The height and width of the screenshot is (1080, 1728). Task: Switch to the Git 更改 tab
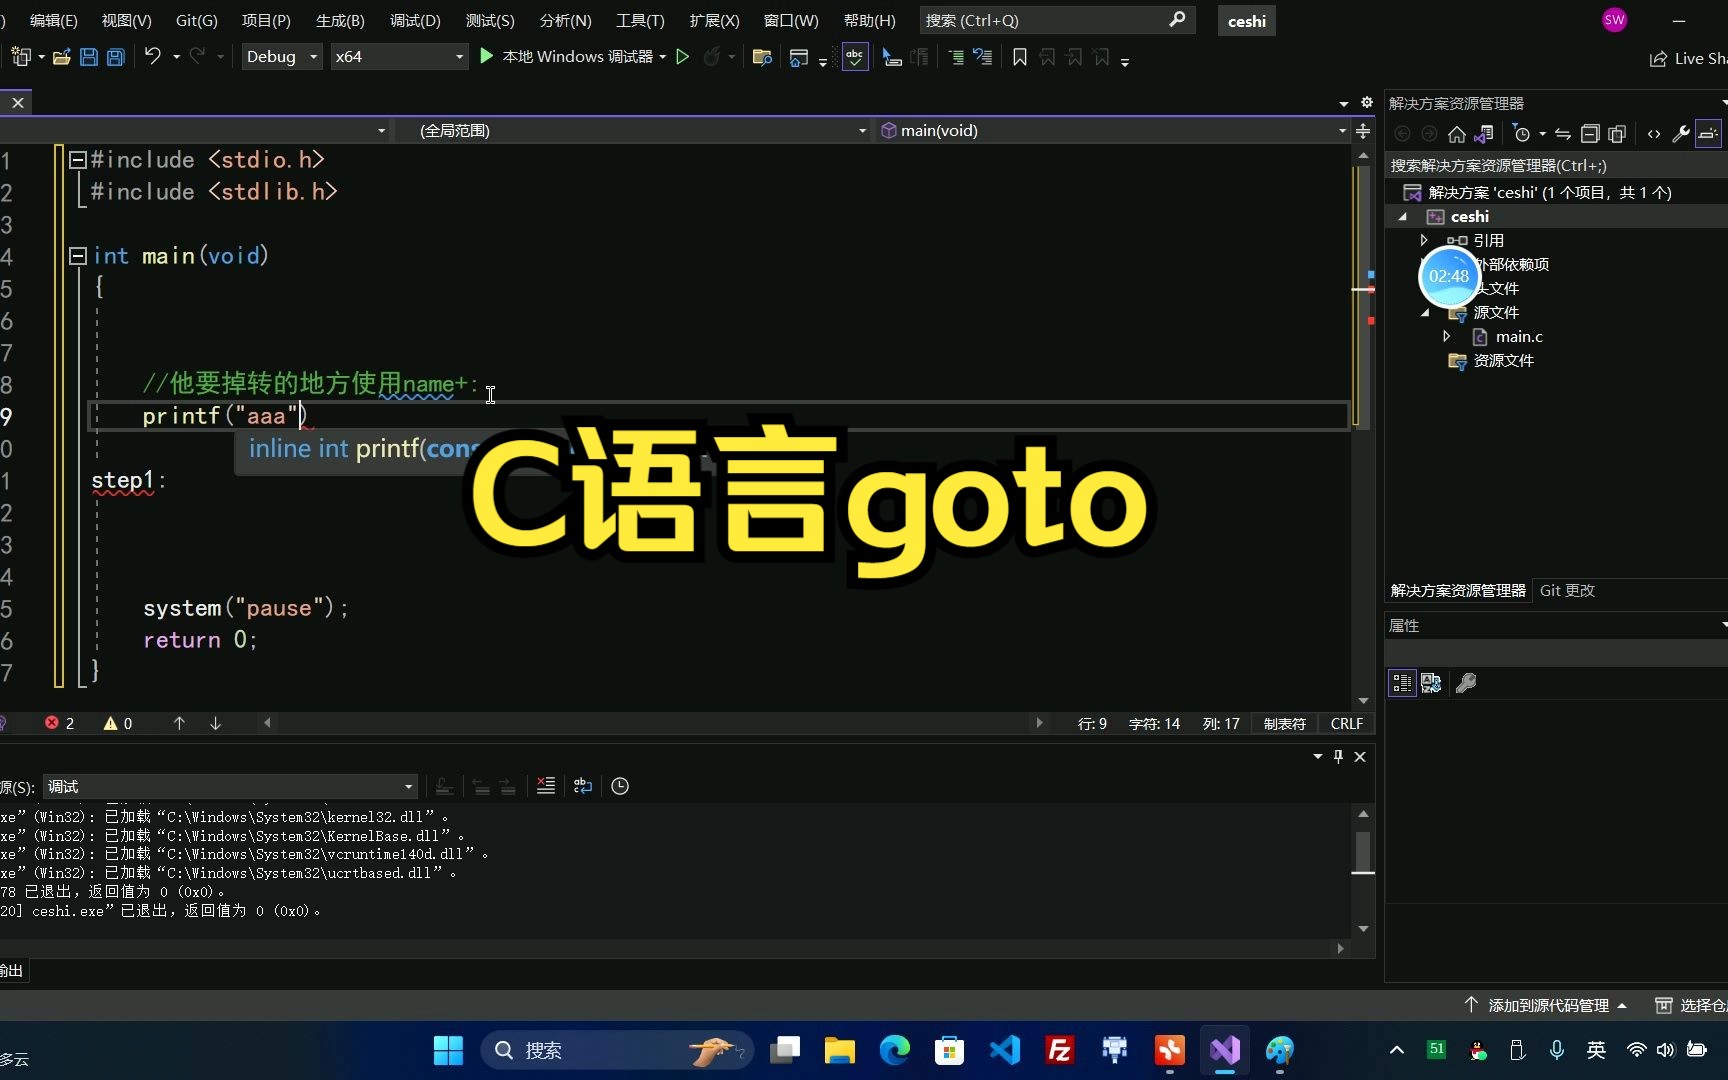pyautogui.click(x=1567, y=590)
